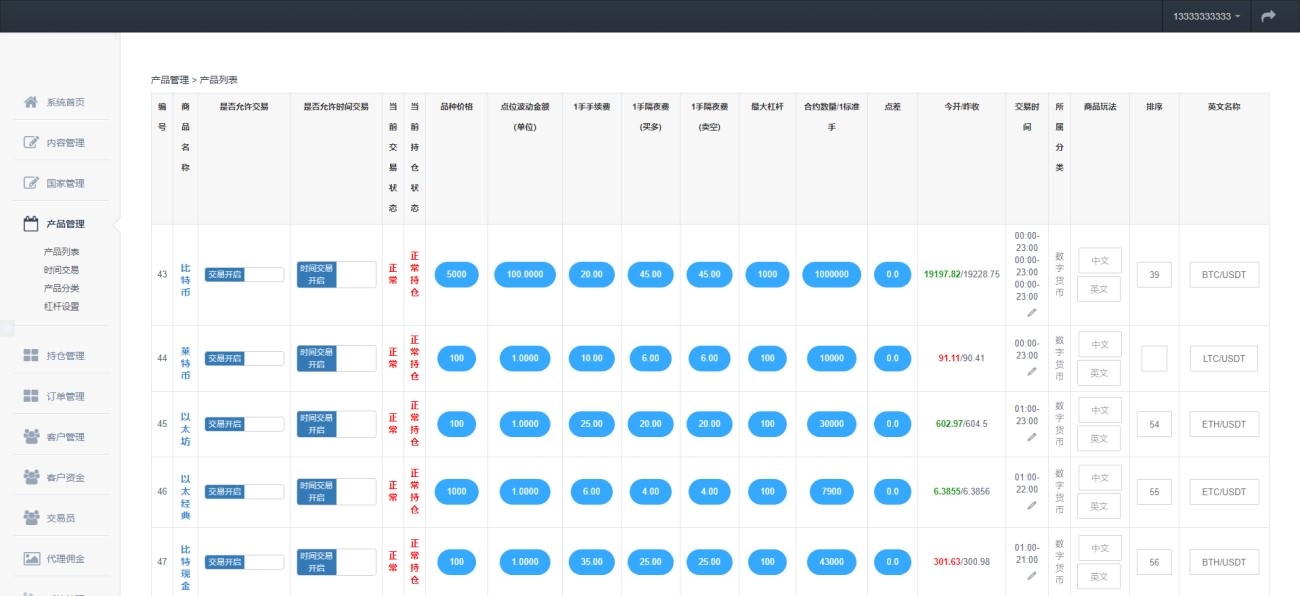This screenshot has height=596, width=1300.
Task: Disable 时间交易开启 for 以太坊
Action: (336, 424)
